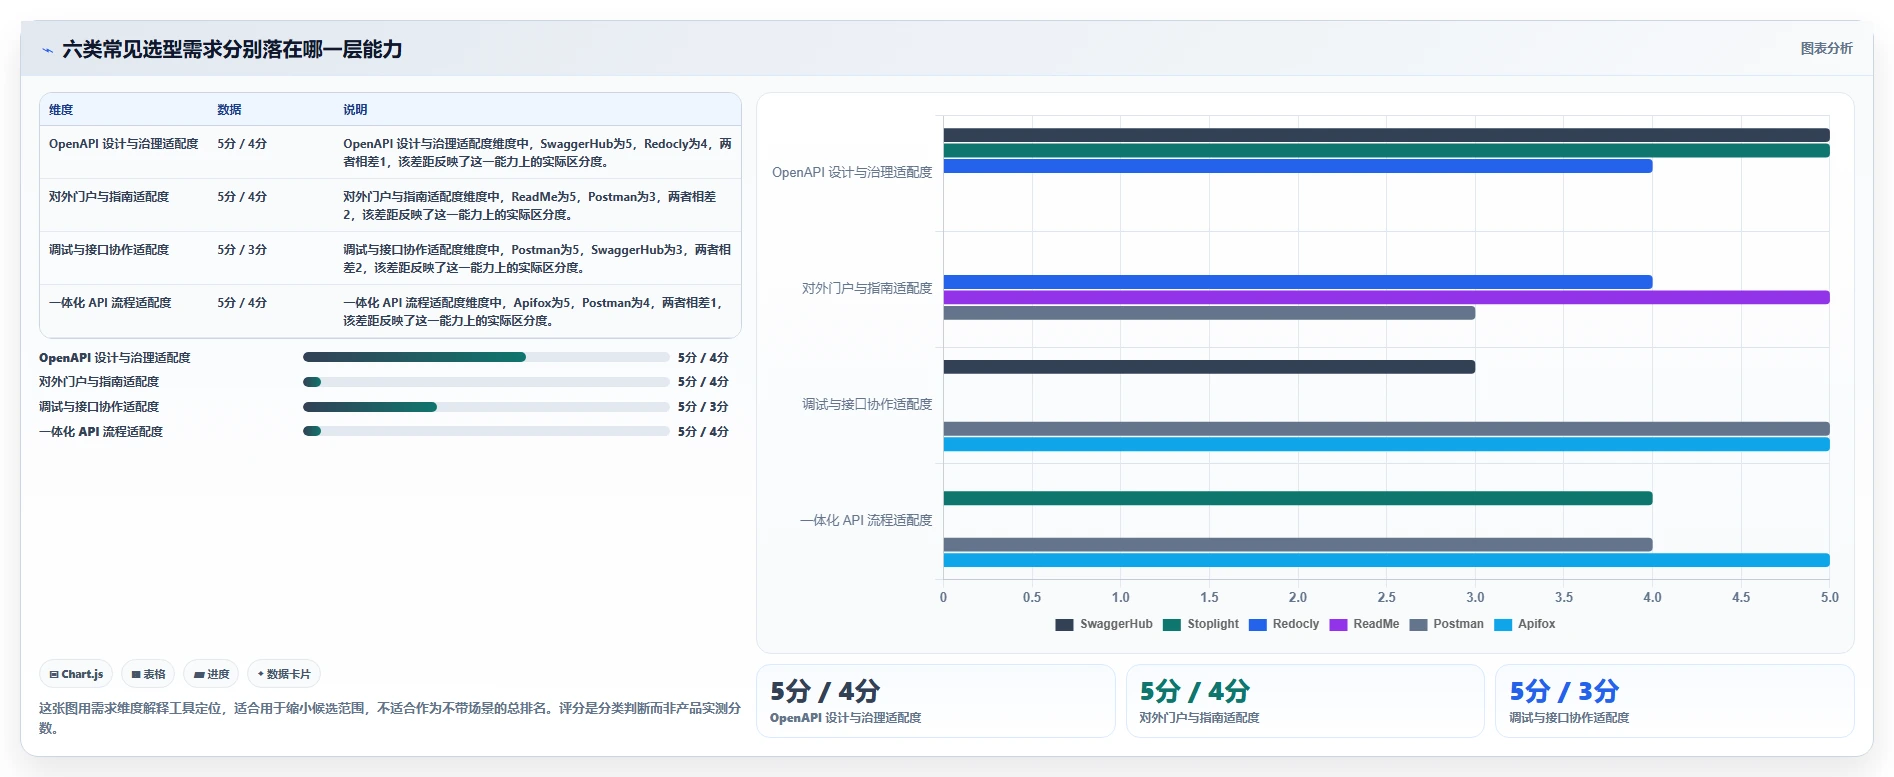1894x777 pixels.
Task: Toggle the Stoplight series in the chart legend
Action: pyautogui.click(x=1201, y=624)
